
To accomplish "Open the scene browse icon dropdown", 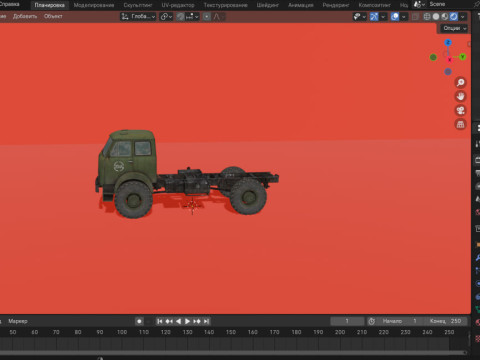I will point(419,4).
